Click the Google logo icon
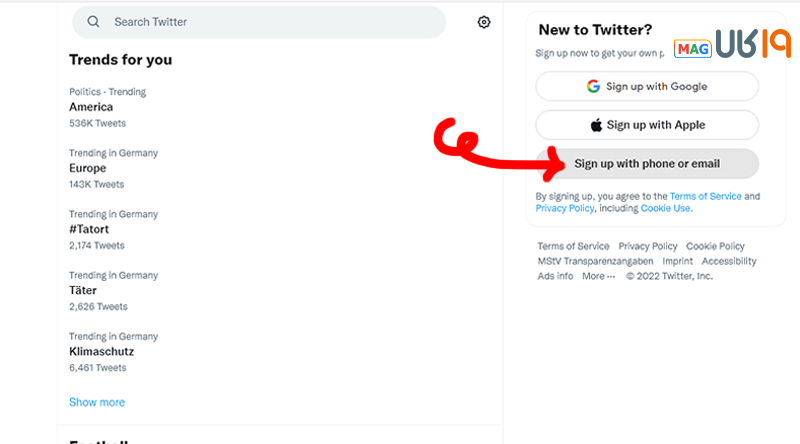800x444 pixels. click(593, 86)
